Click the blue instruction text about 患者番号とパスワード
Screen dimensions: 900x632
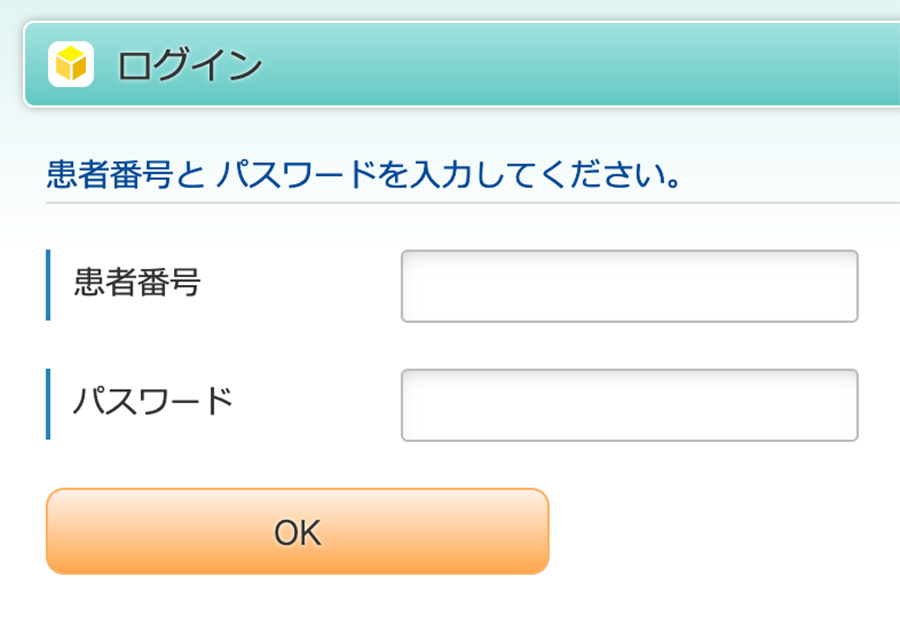point(363,174)
